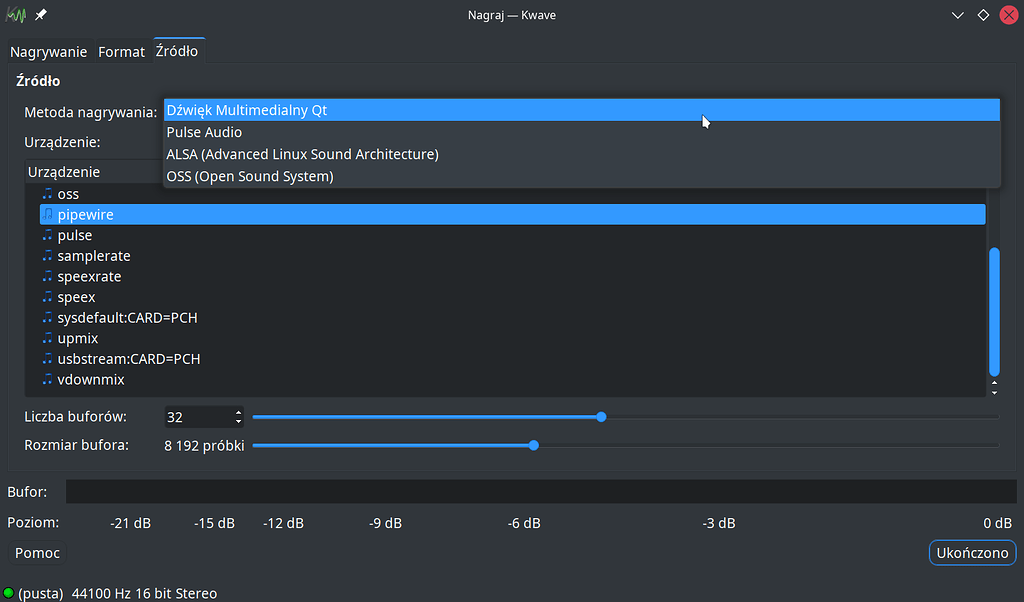1024x602 pixels.
Task: Select Dźwięk Multimedialny Qt recording method
Action: [247, 110]
